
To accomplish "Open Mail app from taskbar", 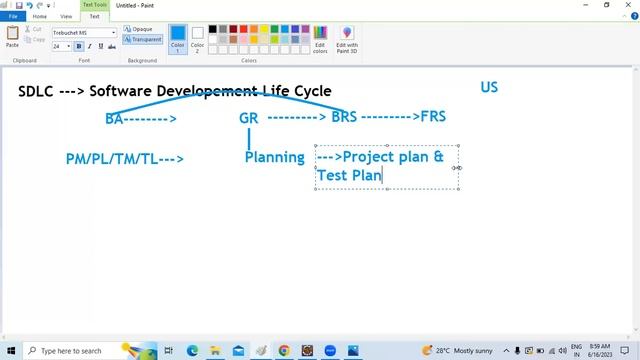I will (x=238, y=351).
